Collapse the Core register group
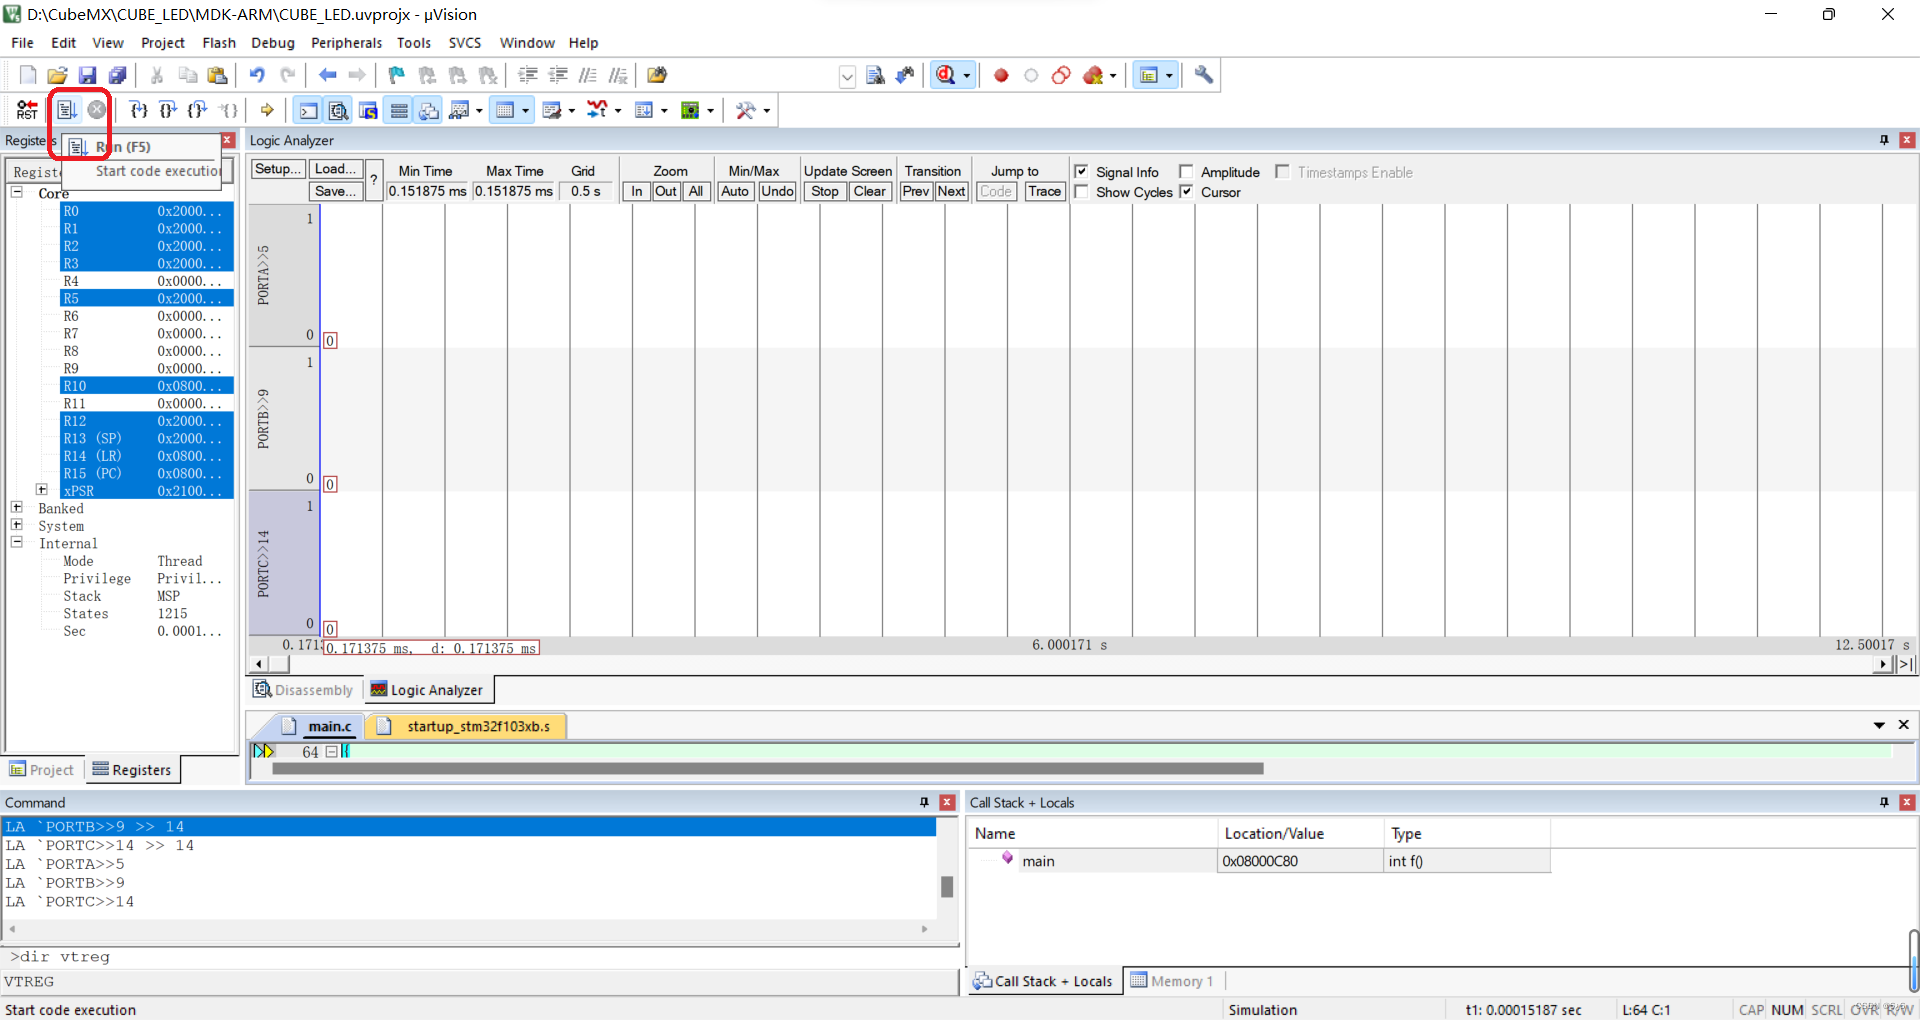Viewport: 1920px width, 1020px height. pyautogui.click(x=17, y=192)
